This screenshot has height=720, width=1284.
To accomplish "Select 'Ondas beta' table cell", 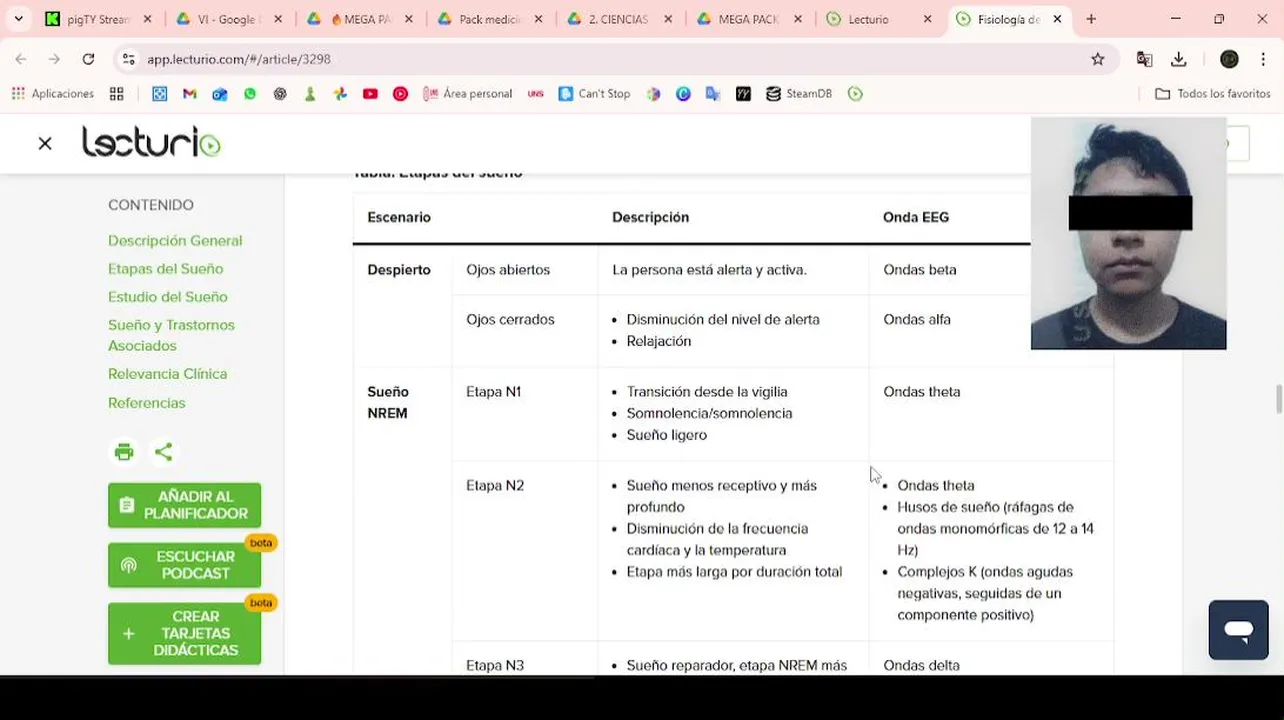I will [920, 270].
